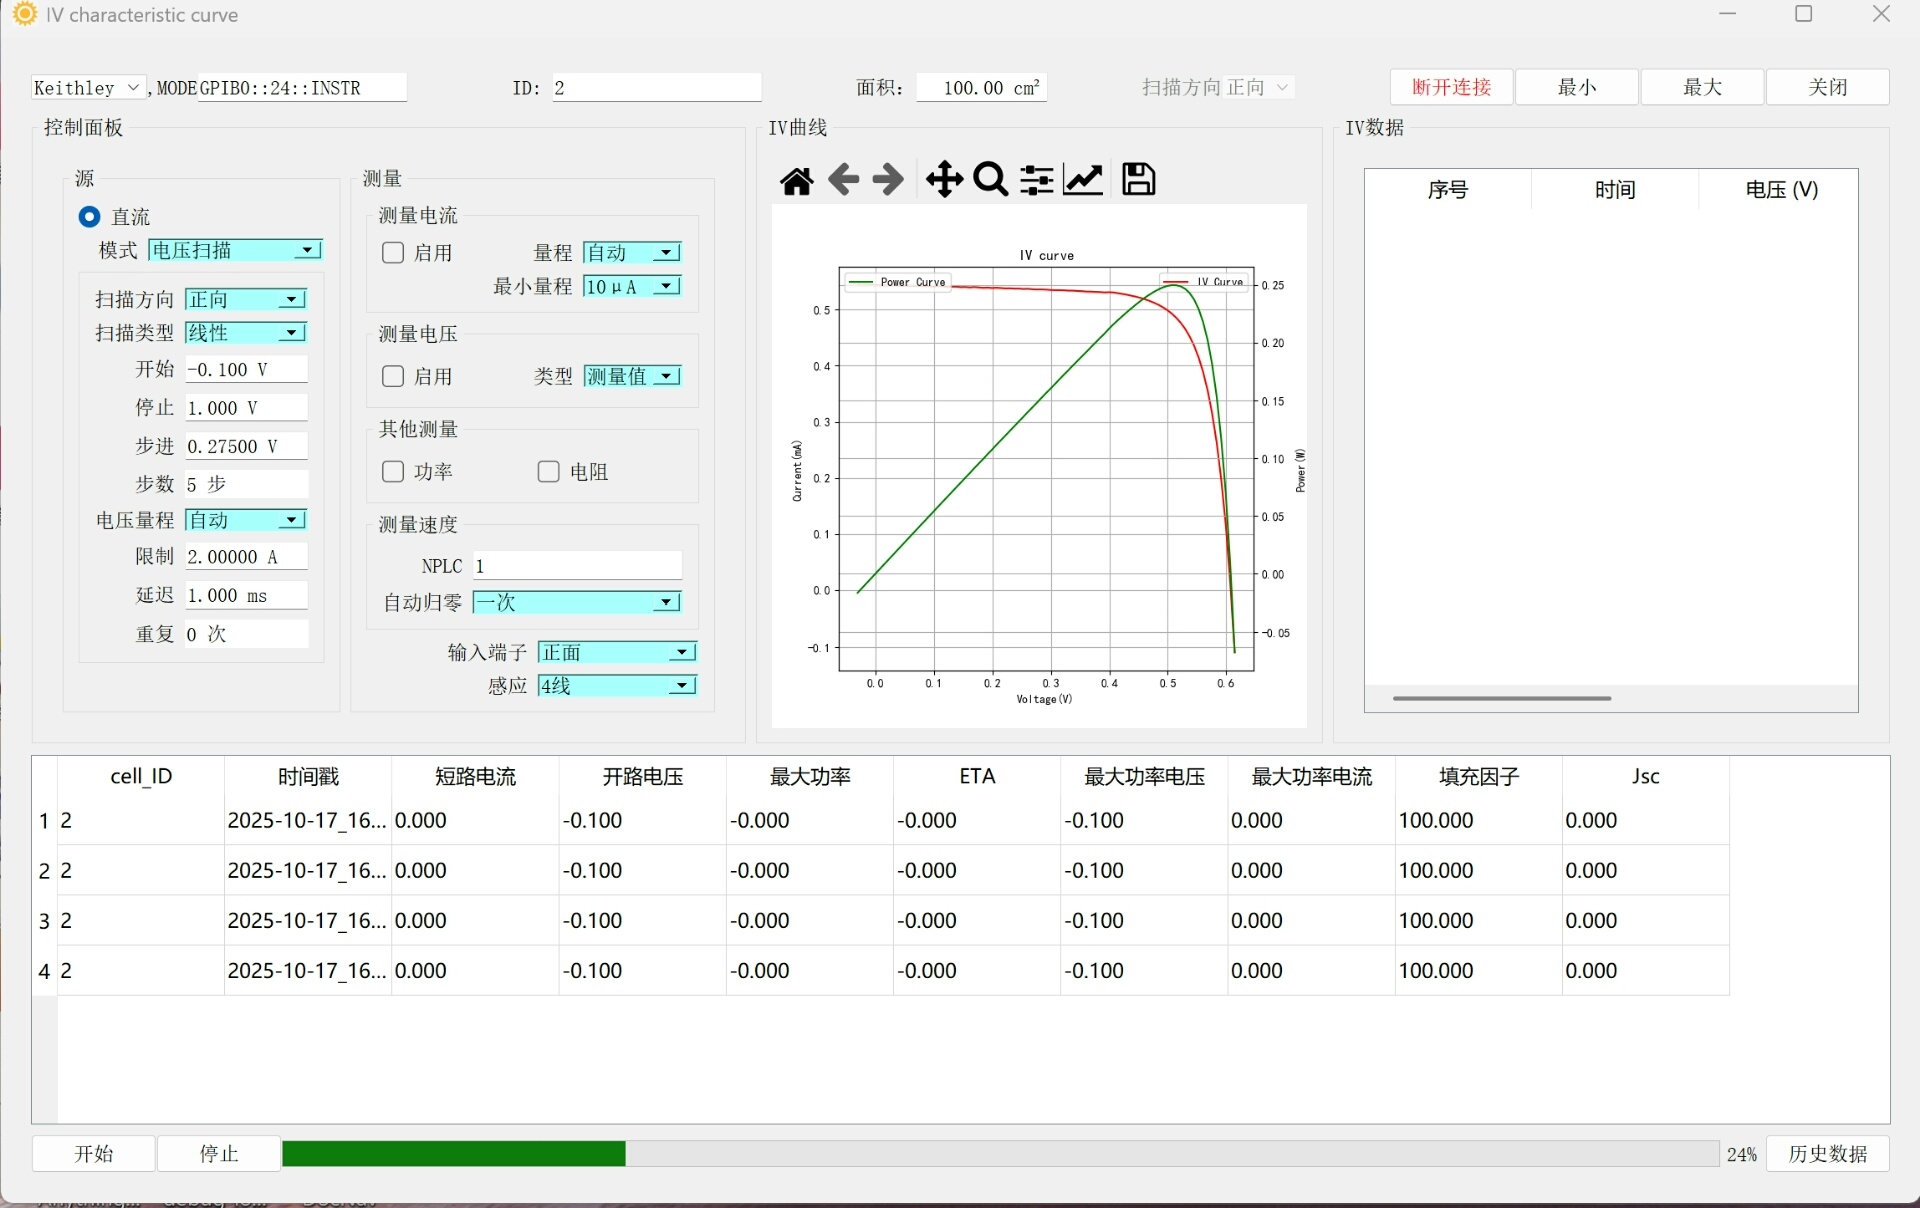Click the 时间 column header in IV data
Image resolution: width=1920 pixels, height=1208 pixels.
(1614, 190)
